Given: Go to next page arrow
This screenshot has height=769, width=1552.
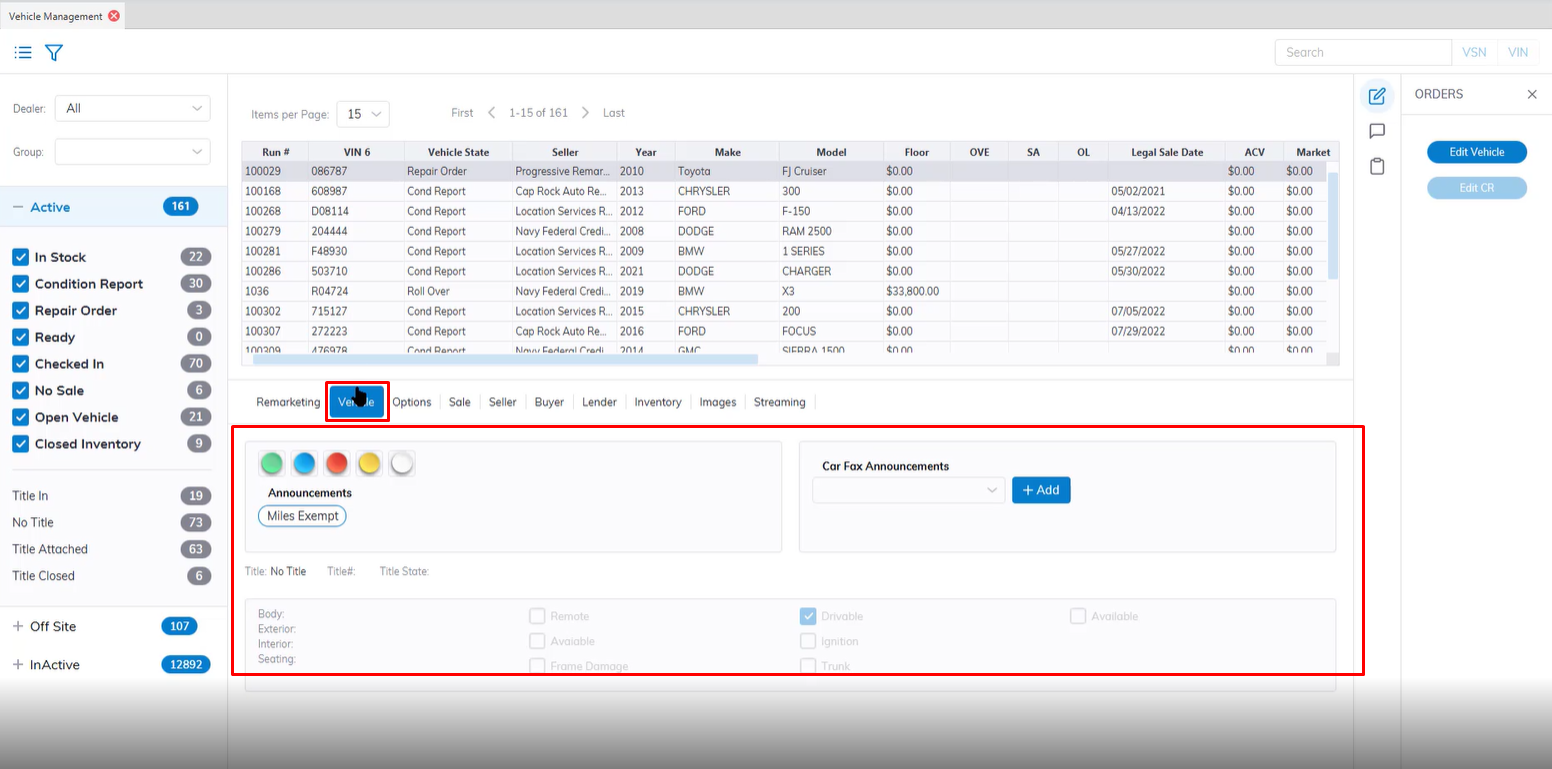Looking at the screenshot, I should 586,113.
